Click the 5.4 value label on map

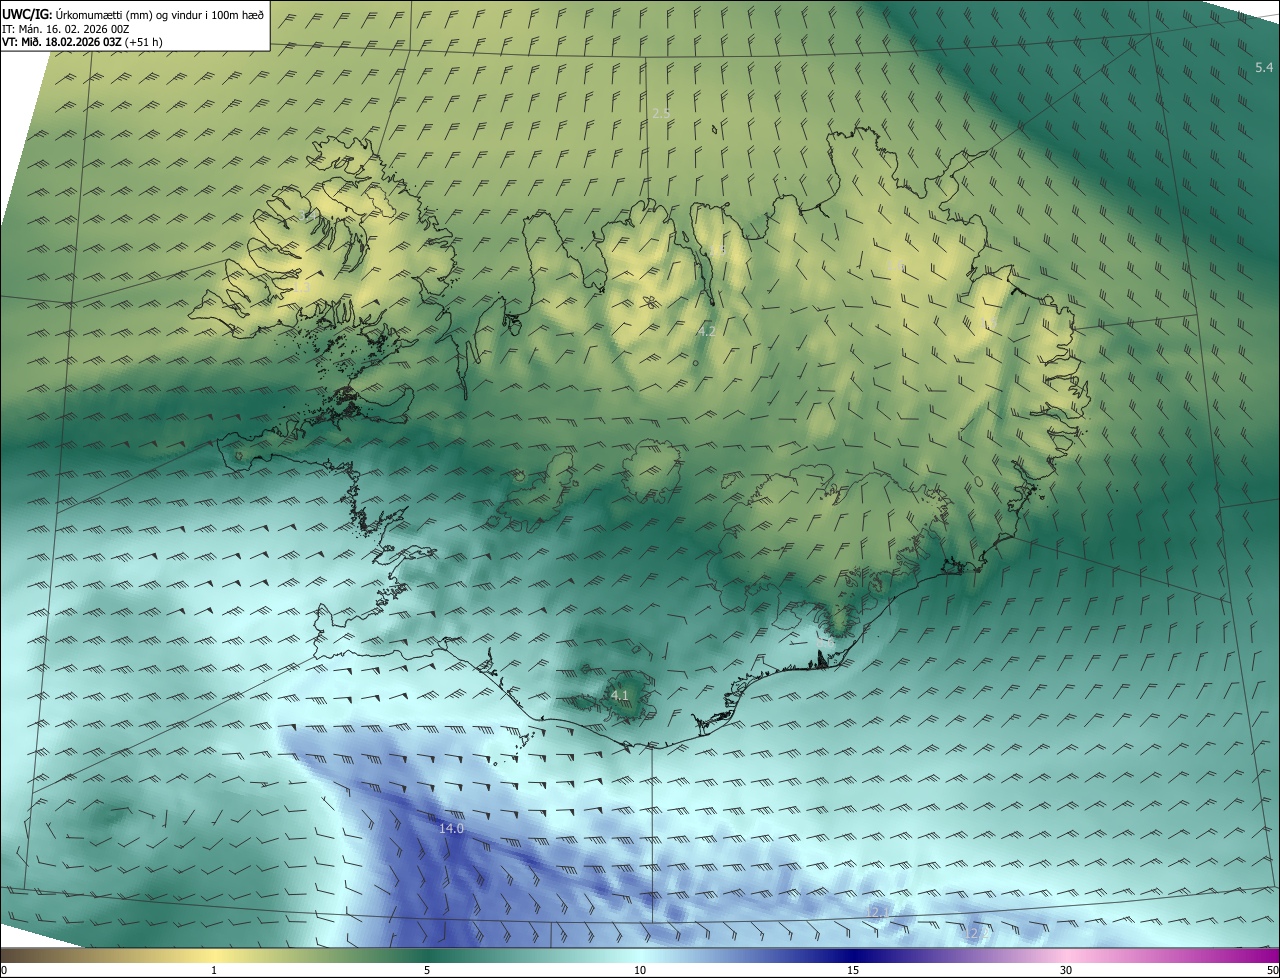click(x=1264, y=67)
